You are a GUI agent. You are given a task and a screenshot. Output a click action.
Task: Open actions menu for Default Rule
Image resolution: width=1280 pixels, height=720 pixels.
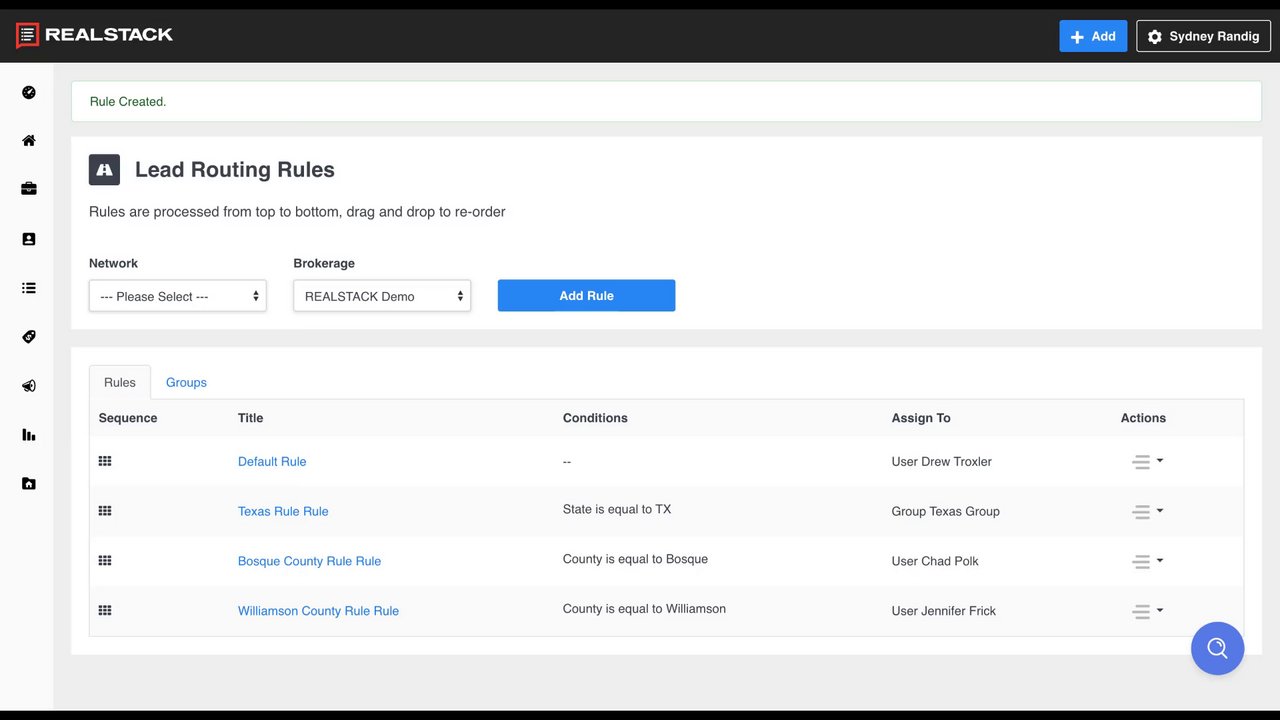(1146, 462)
